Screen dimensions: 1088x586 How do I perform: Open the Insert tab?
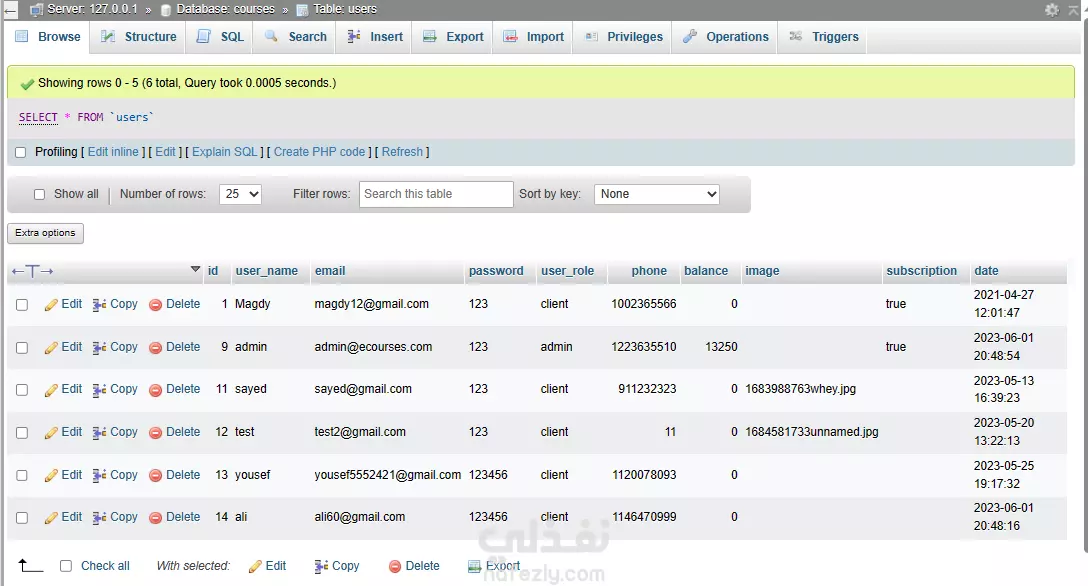tap(375, 37)
